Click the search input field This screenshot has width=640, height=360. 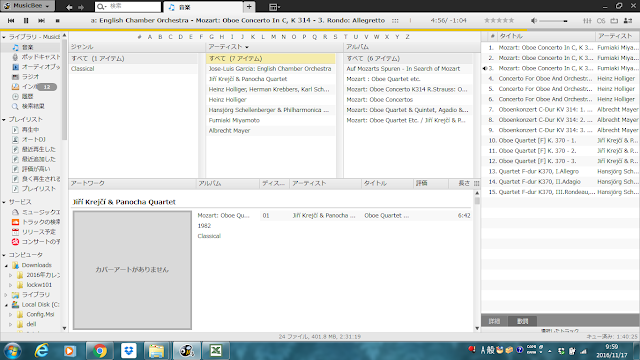tap(134, 7)
